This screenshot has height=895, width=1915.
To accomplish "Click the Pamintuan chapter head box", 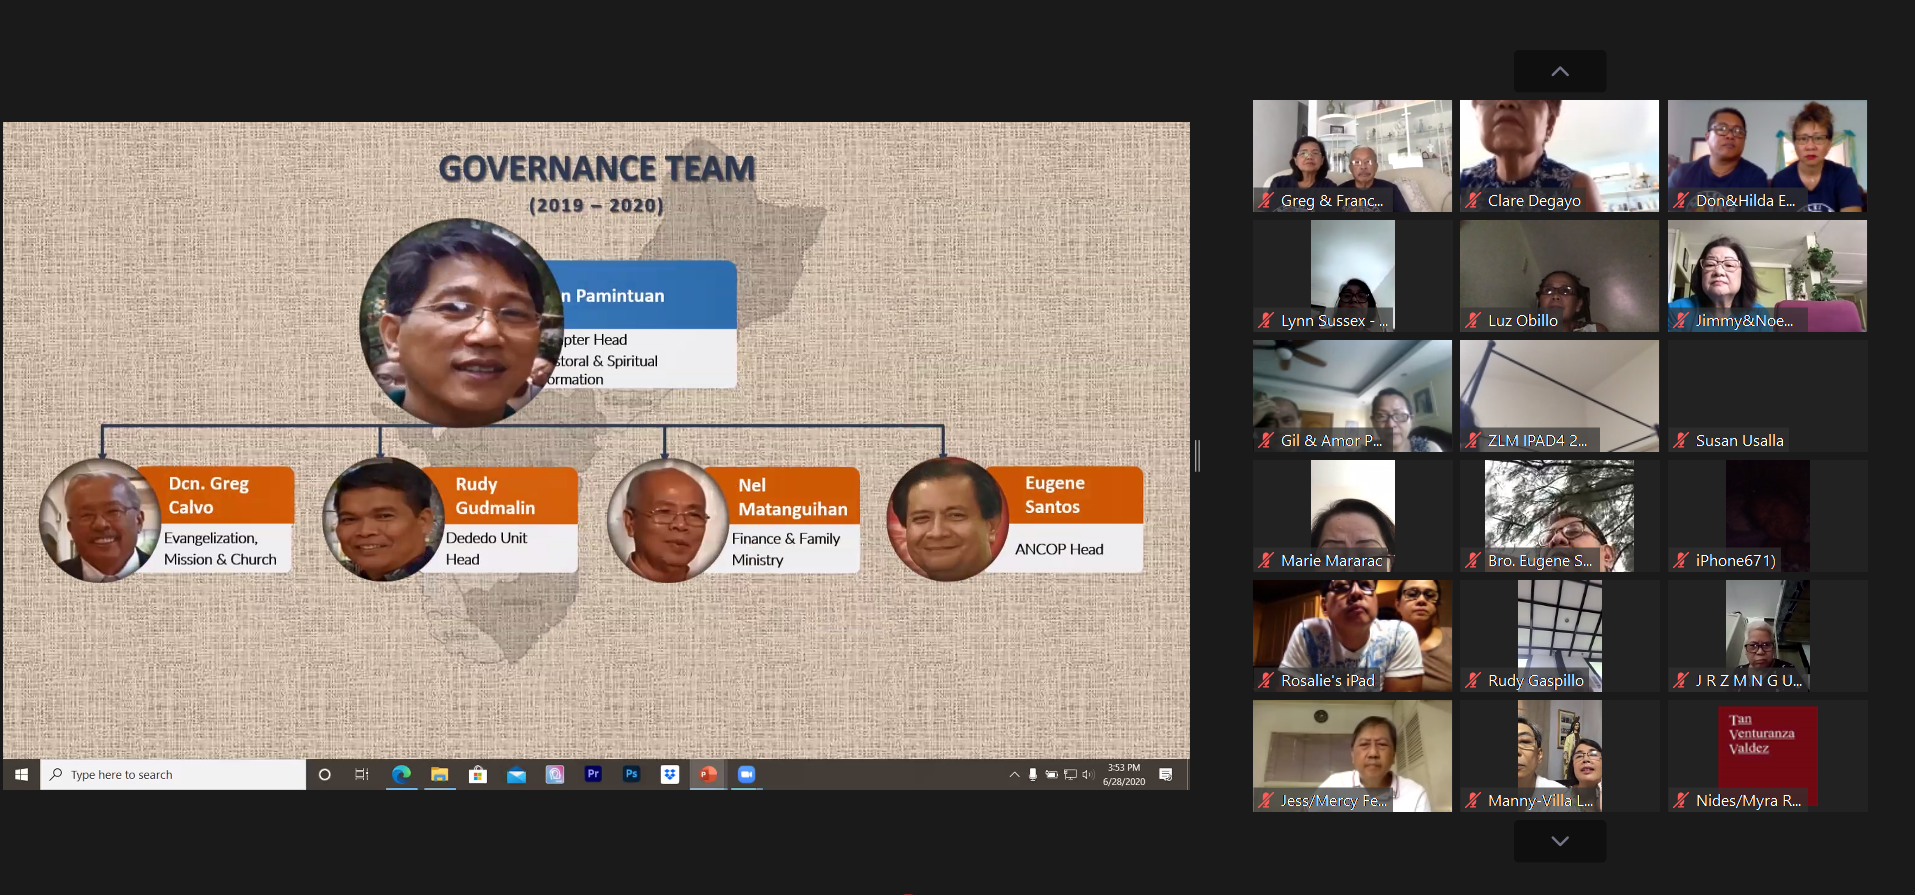I will [644, 324].
